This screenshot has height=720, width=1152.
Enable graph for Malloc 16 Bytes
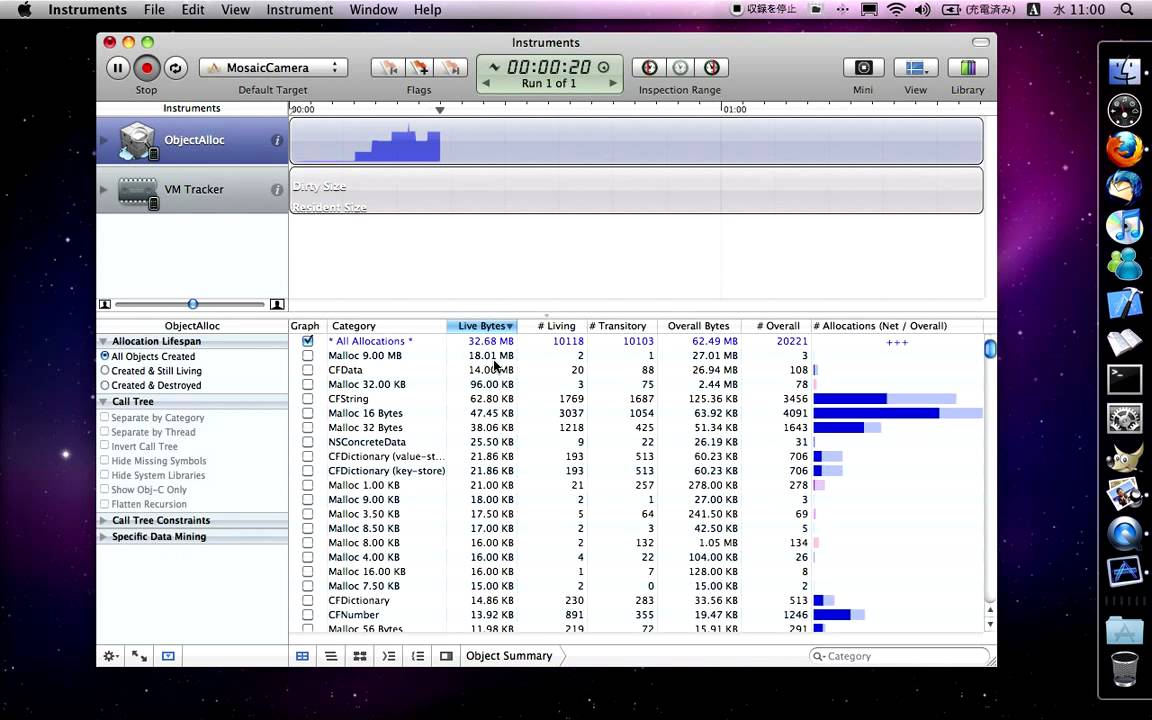pos(308,413)
